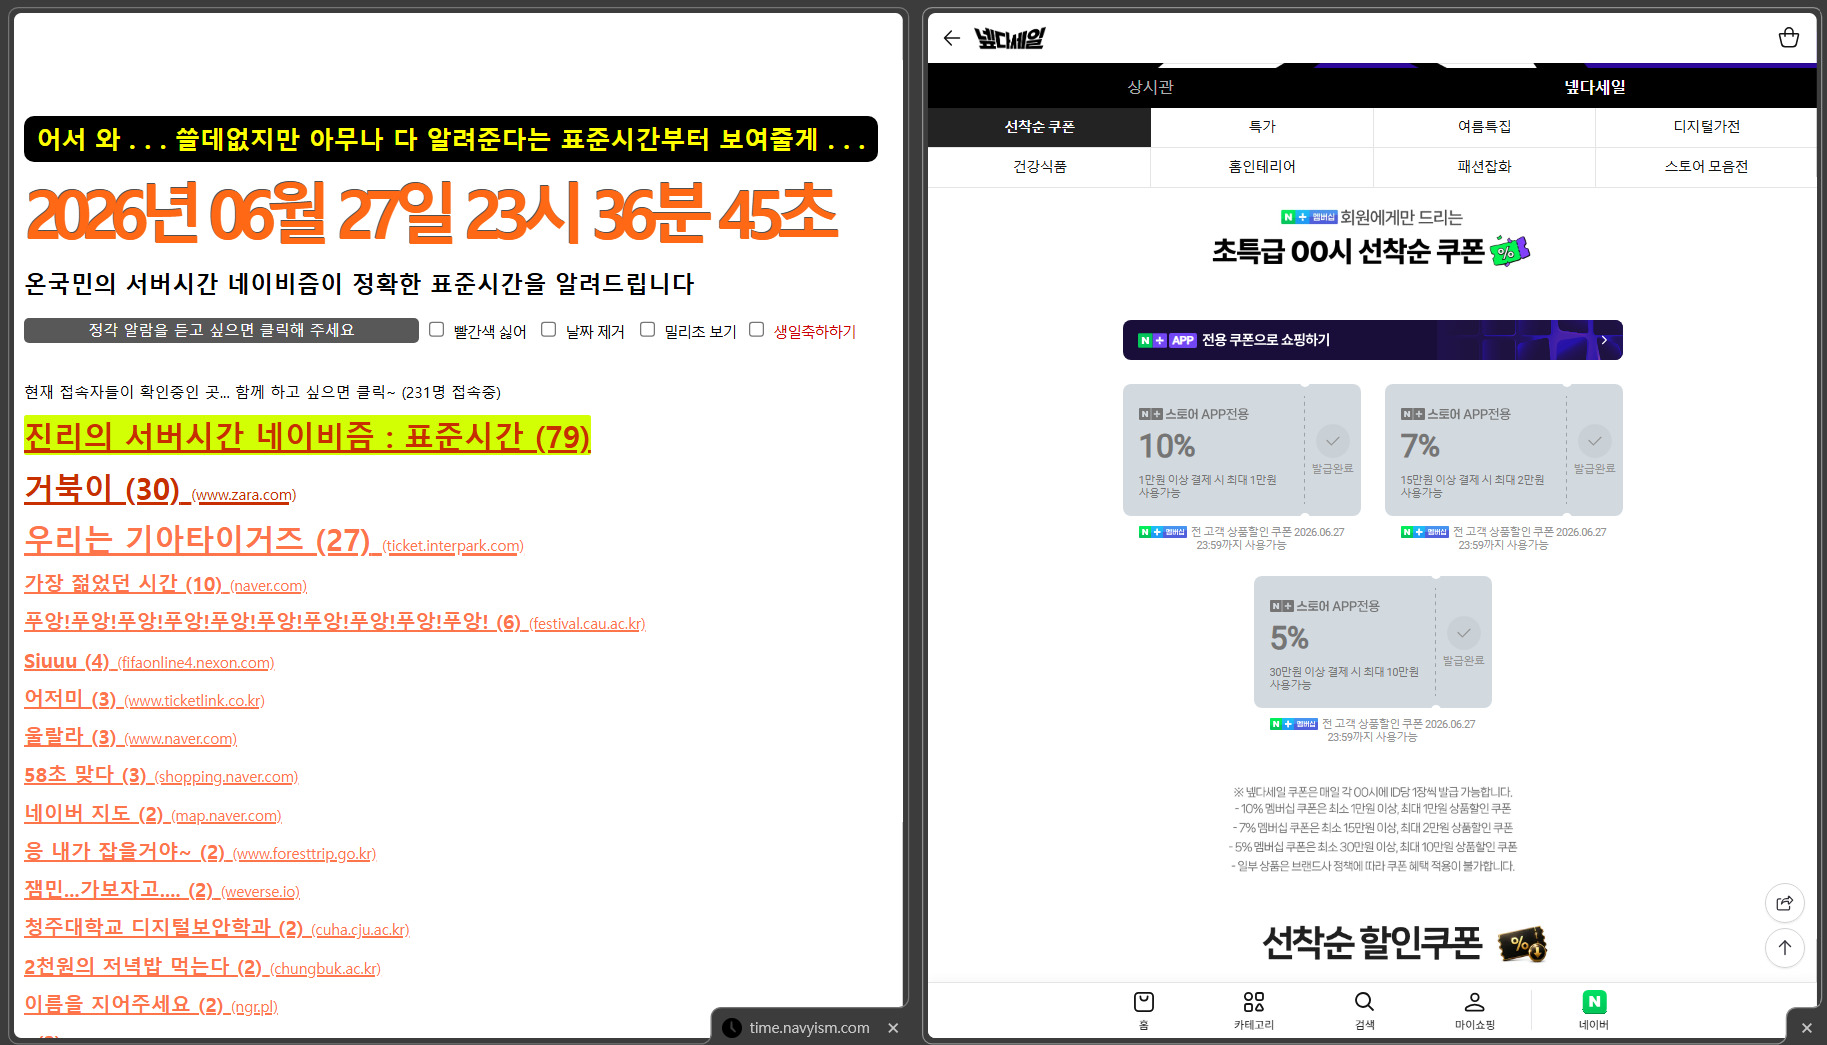This screenshot has height=1045, width=1827.
Task: Enable the 밀리초 보기 checkbox
Action: click(x=648, y=330)
